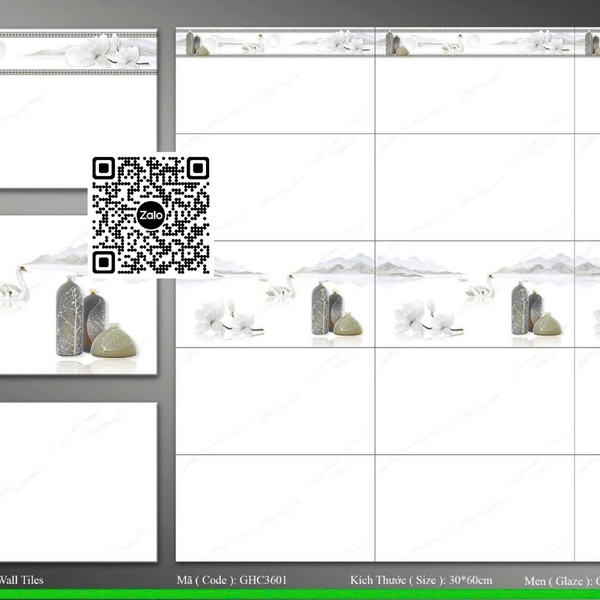
Task: Click the "Kích Thước ( Size ): 30*60cm" text
Action: (421, 580)
